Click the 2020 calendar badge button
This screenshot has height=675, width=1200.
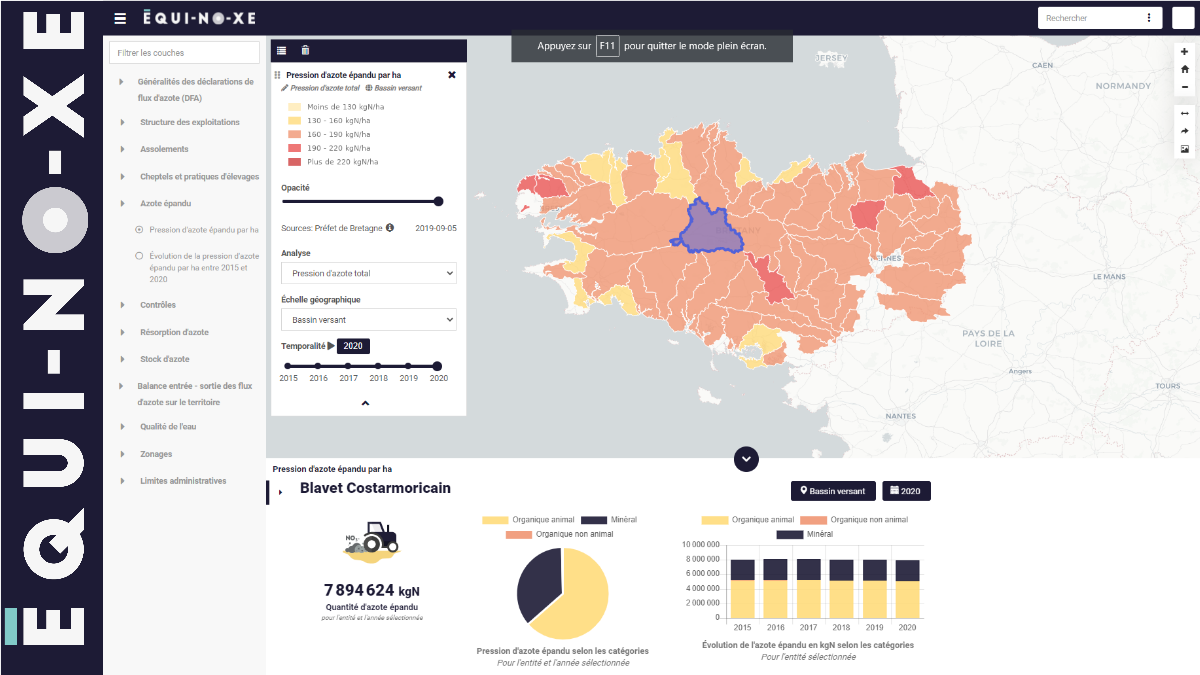coord(906,490)
